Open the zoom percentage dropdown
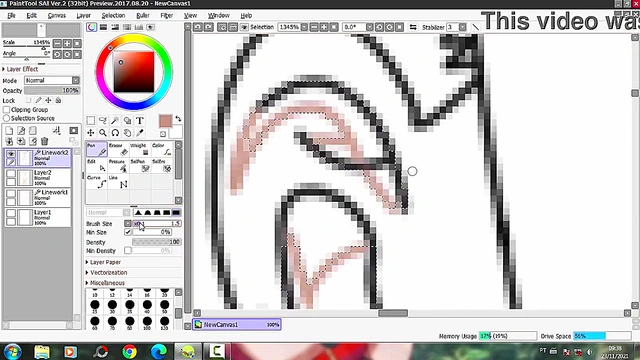Screen dimensions: 640x360 [x=304, y=27]
